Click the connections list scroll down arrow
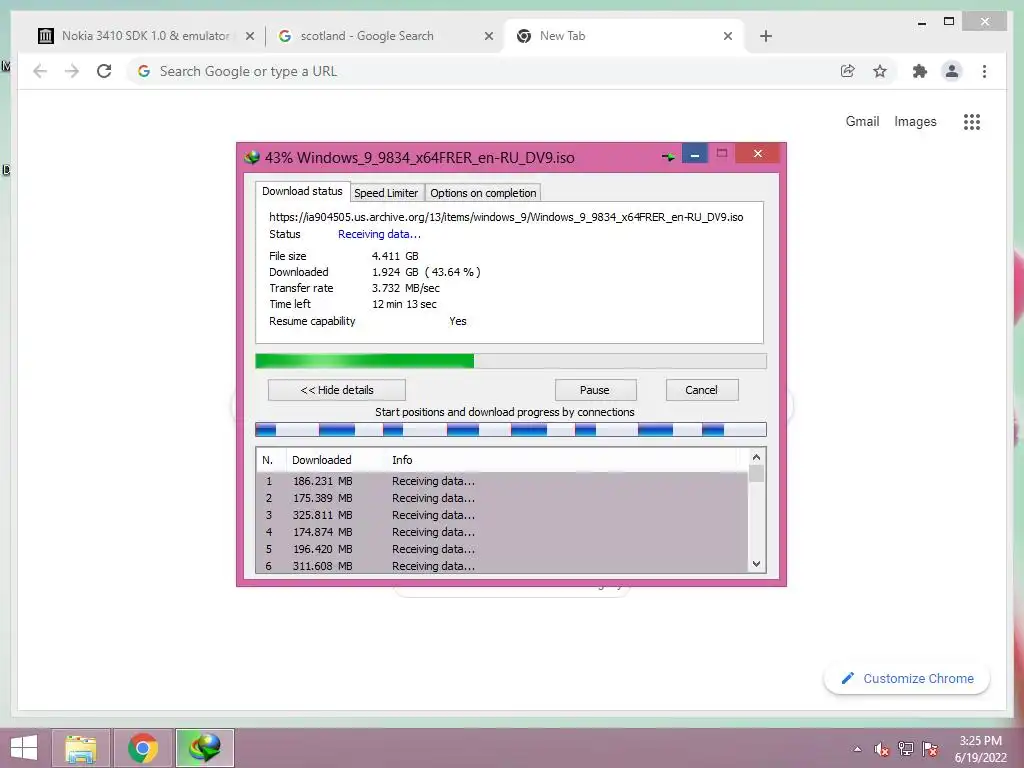 [x=756, y=564]
